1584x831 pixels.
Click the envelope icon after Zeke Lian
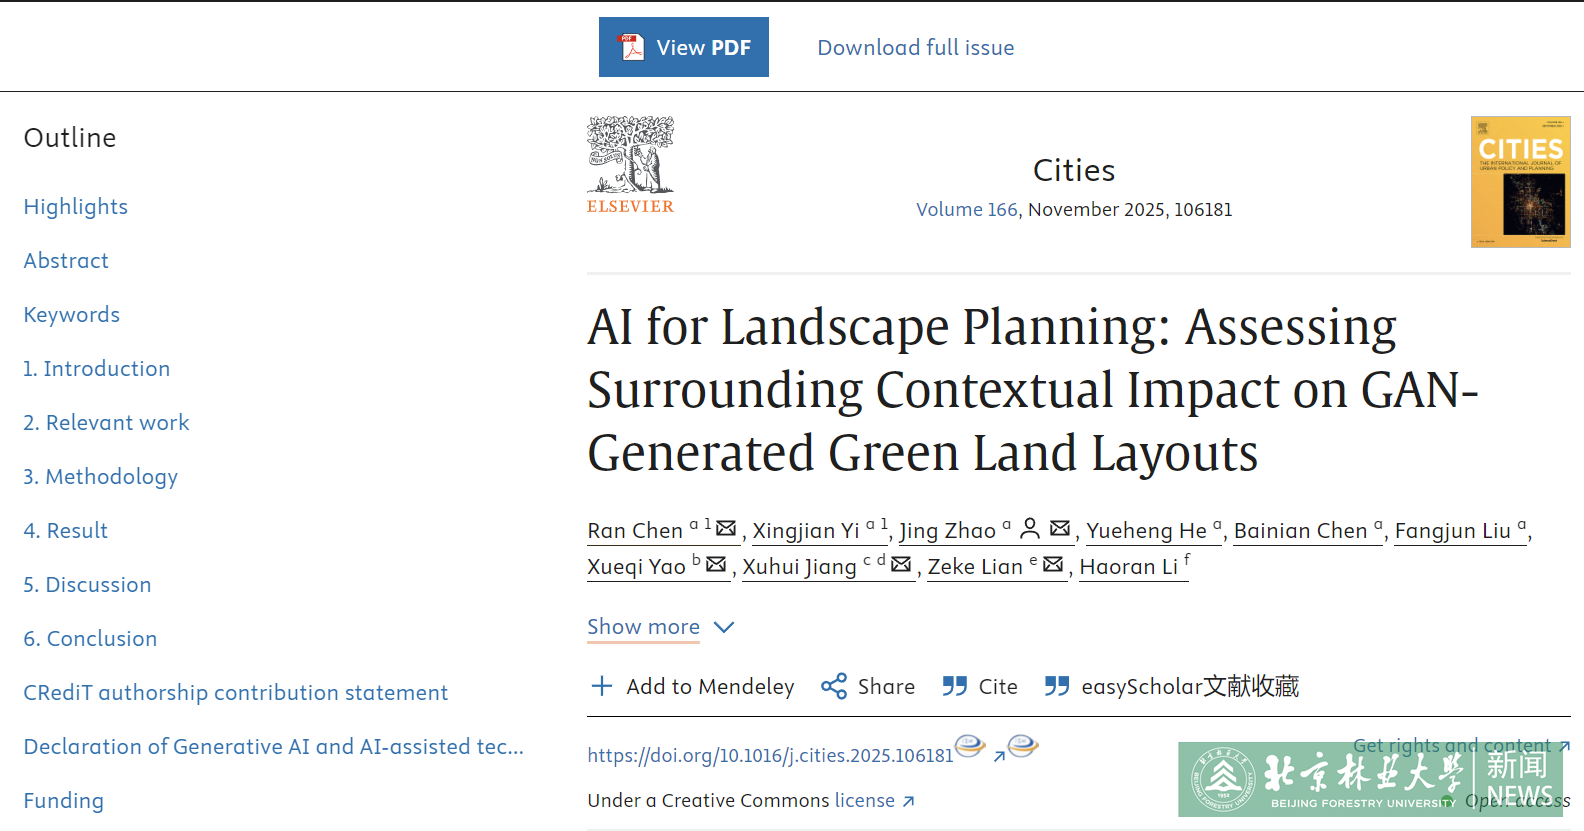(1053, 564)
